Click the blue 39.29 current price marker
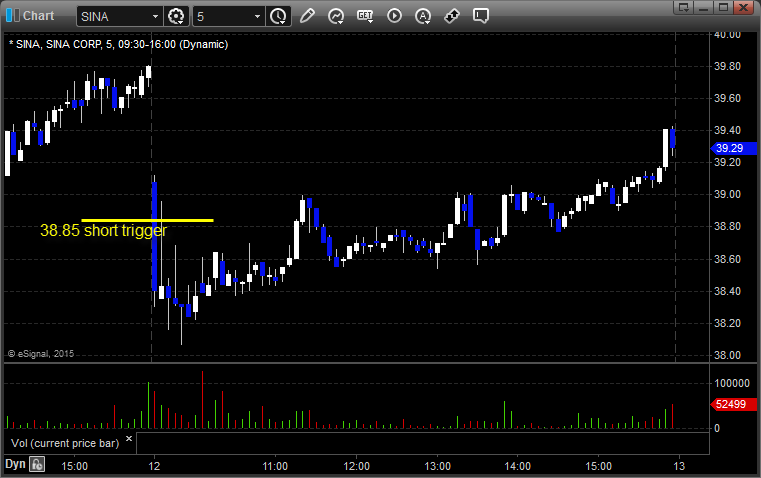The image size is (761, 478). point(734,148)
